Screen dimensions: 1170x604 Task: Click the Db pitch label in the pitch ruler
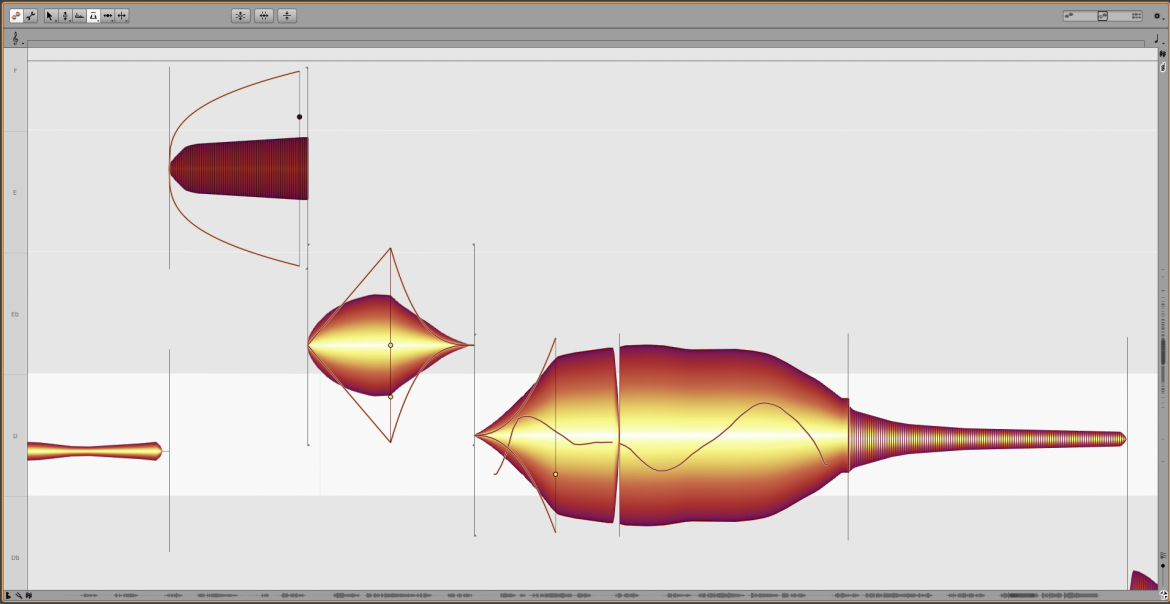click(x=15, y=558)
